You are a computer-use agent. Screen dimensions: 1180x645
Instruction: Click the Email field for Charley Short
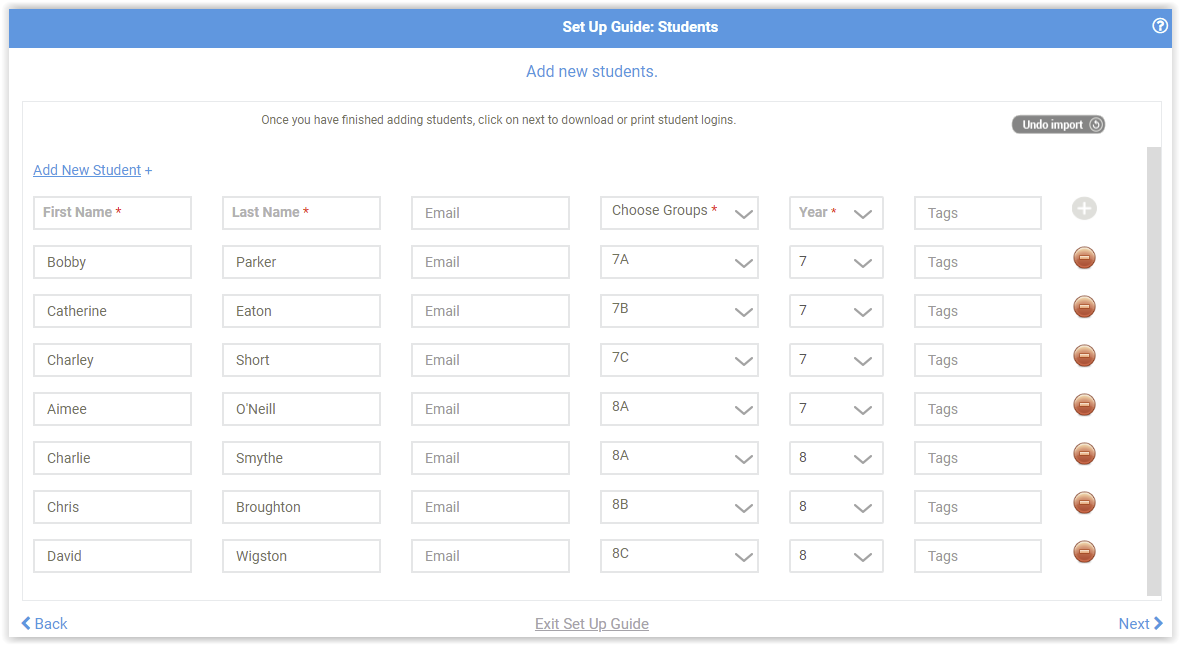tap(490, 360)
